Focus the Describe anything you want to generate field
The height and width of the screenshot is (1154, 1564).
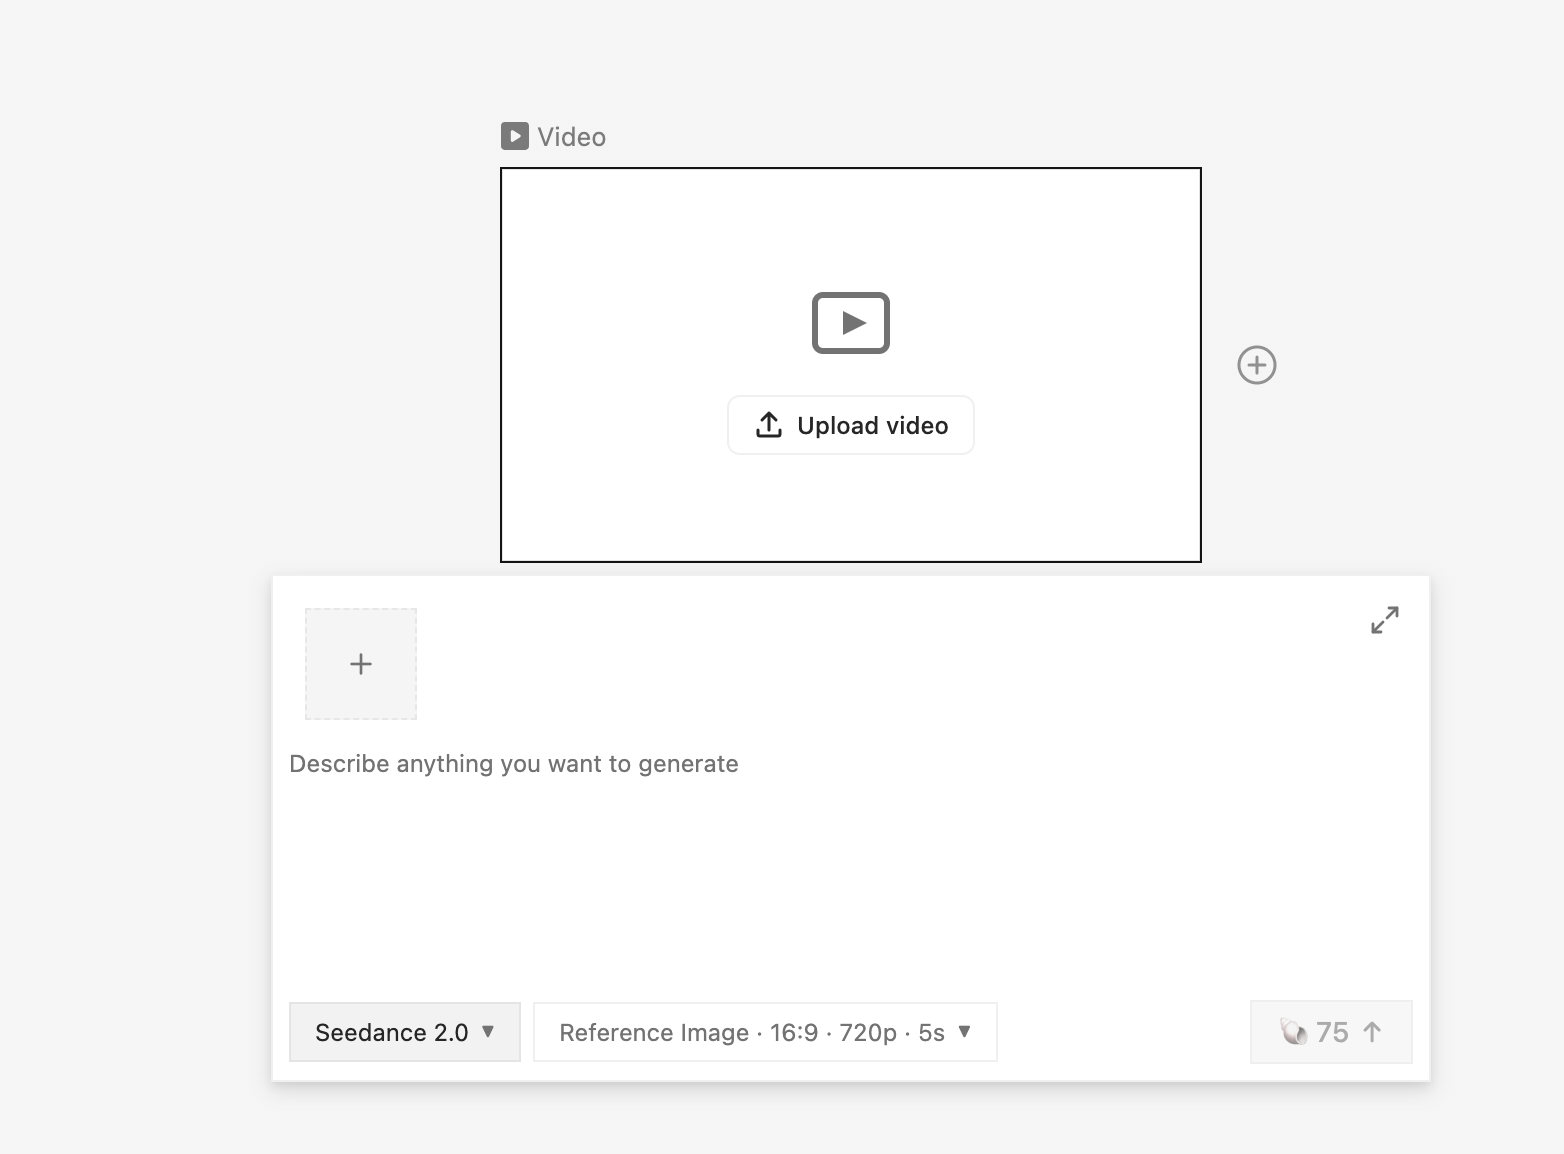click(x=850, y=860)
